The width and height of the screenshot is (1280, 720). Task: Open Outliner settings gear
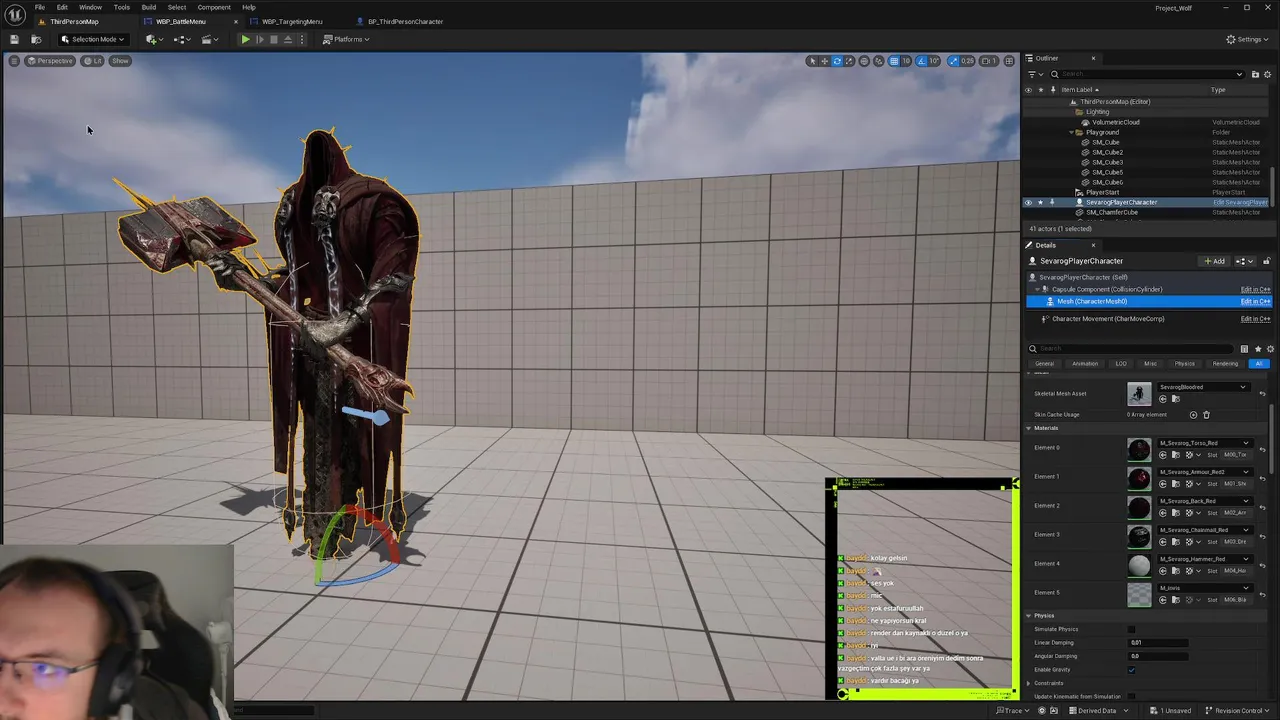[1269, 74]
